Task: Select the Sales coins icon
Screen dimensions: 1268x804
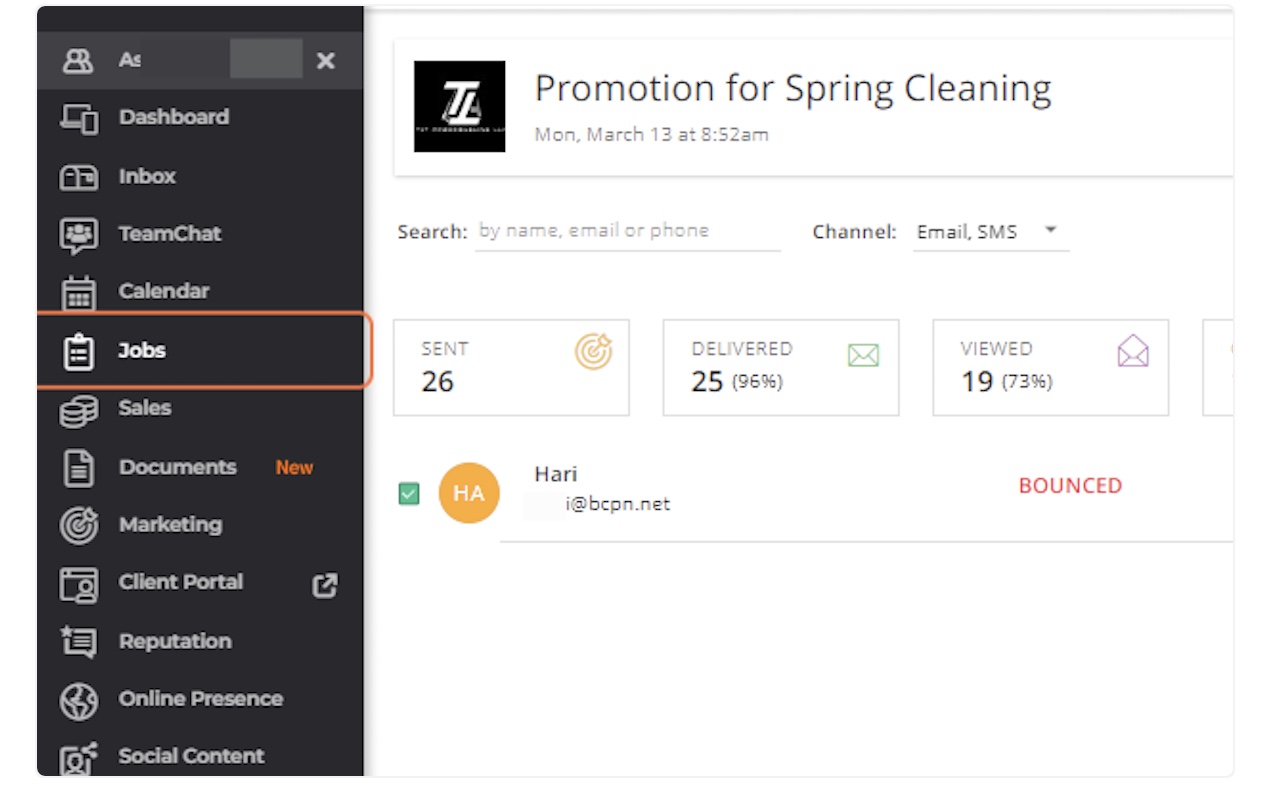Action: pyautogui.click(x=79, y=409)
